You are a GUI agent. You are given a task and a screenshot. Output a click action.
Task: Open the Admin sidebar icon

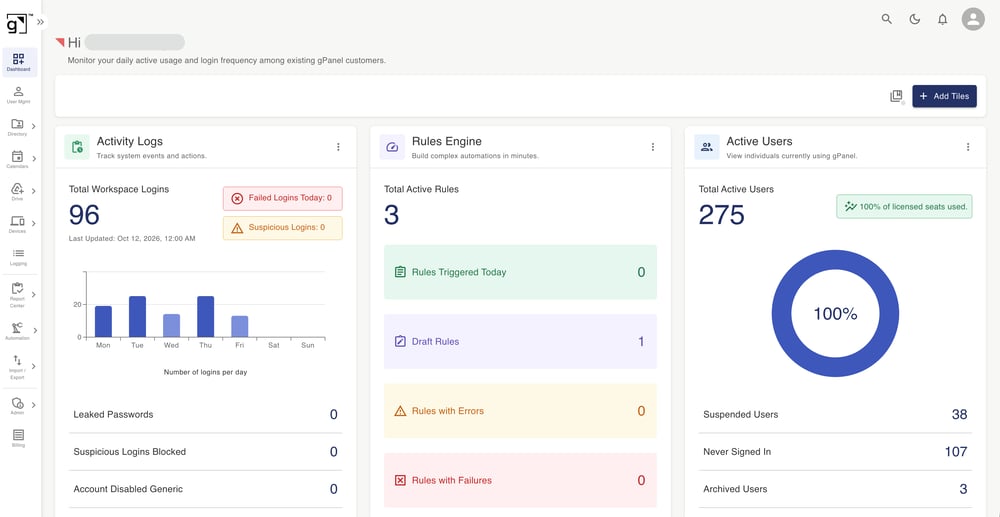point(17,404)
